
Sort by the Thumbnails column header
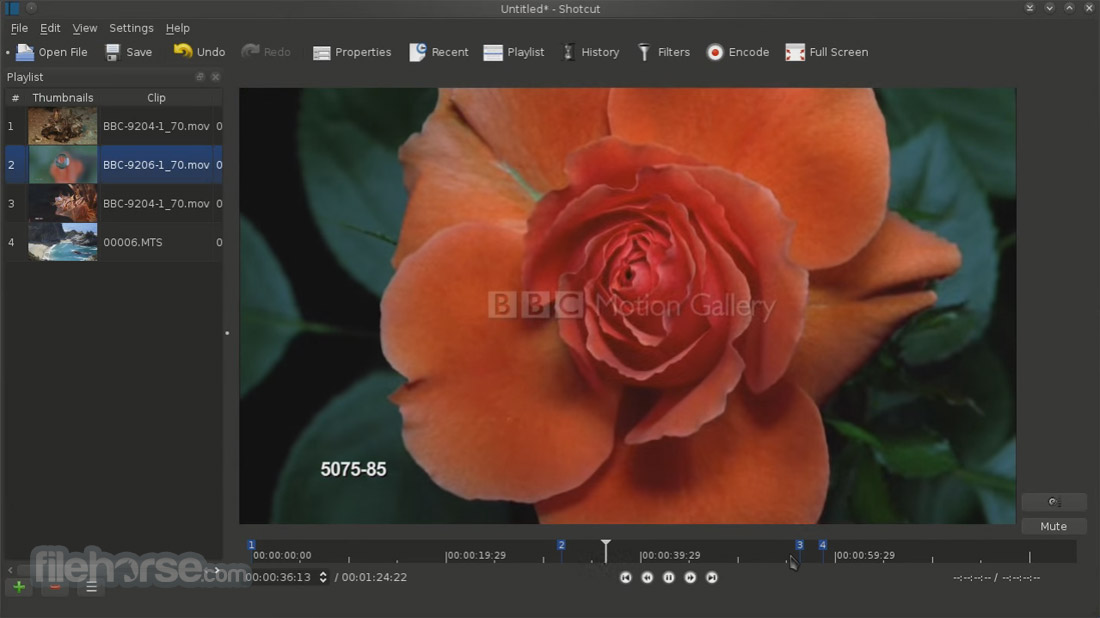coord(62,98)
